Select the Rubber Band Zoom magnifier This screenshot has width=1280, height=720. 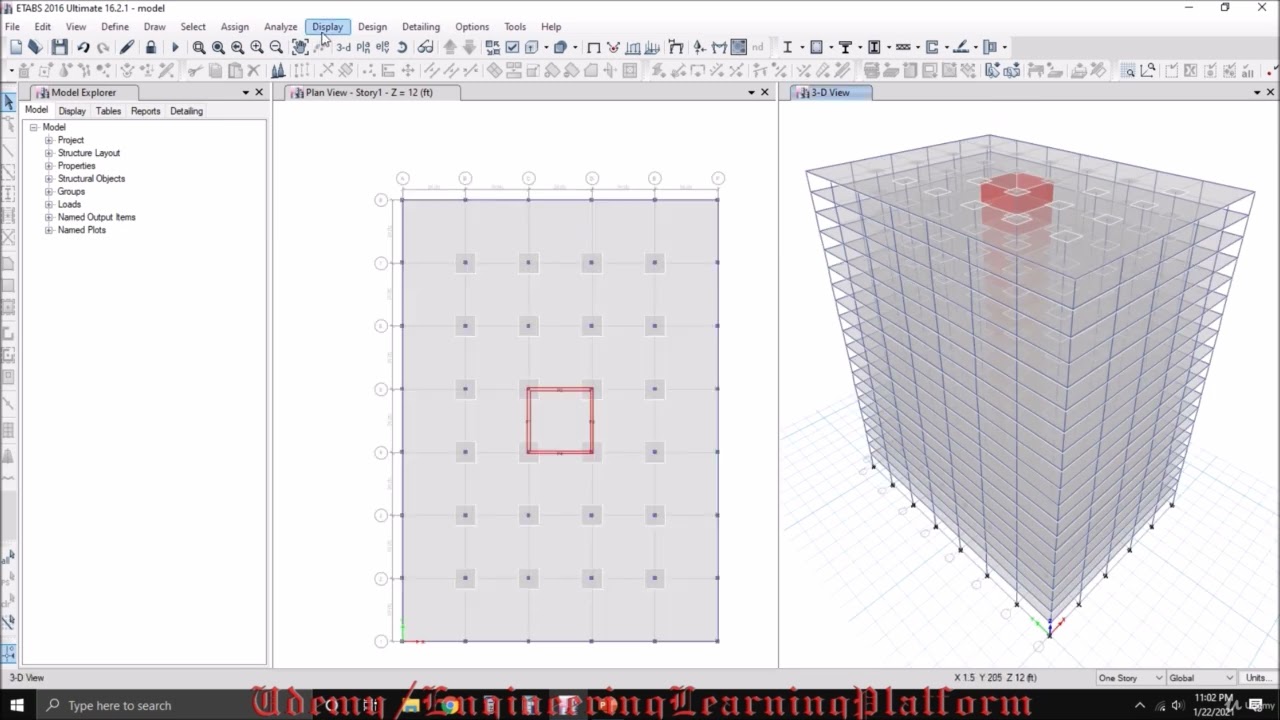(x=199, y=47)
